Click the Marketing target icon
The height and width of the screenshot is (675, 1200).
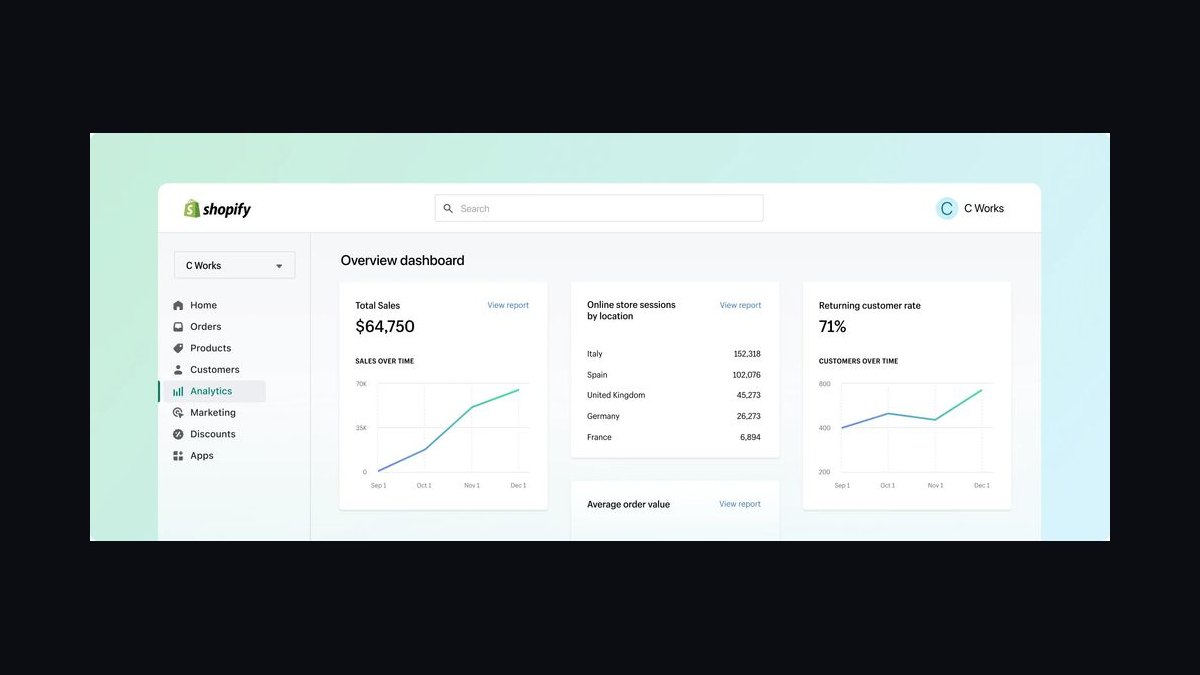[178, 413]
